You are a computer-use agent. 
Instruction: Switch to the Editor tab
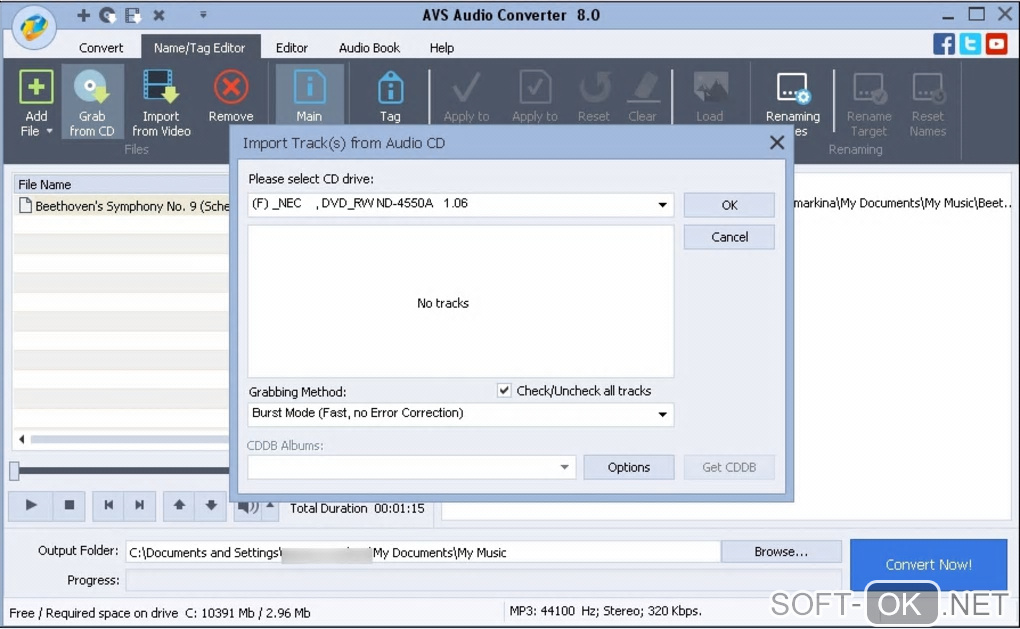pyautogui.click(x=291, y=47)
